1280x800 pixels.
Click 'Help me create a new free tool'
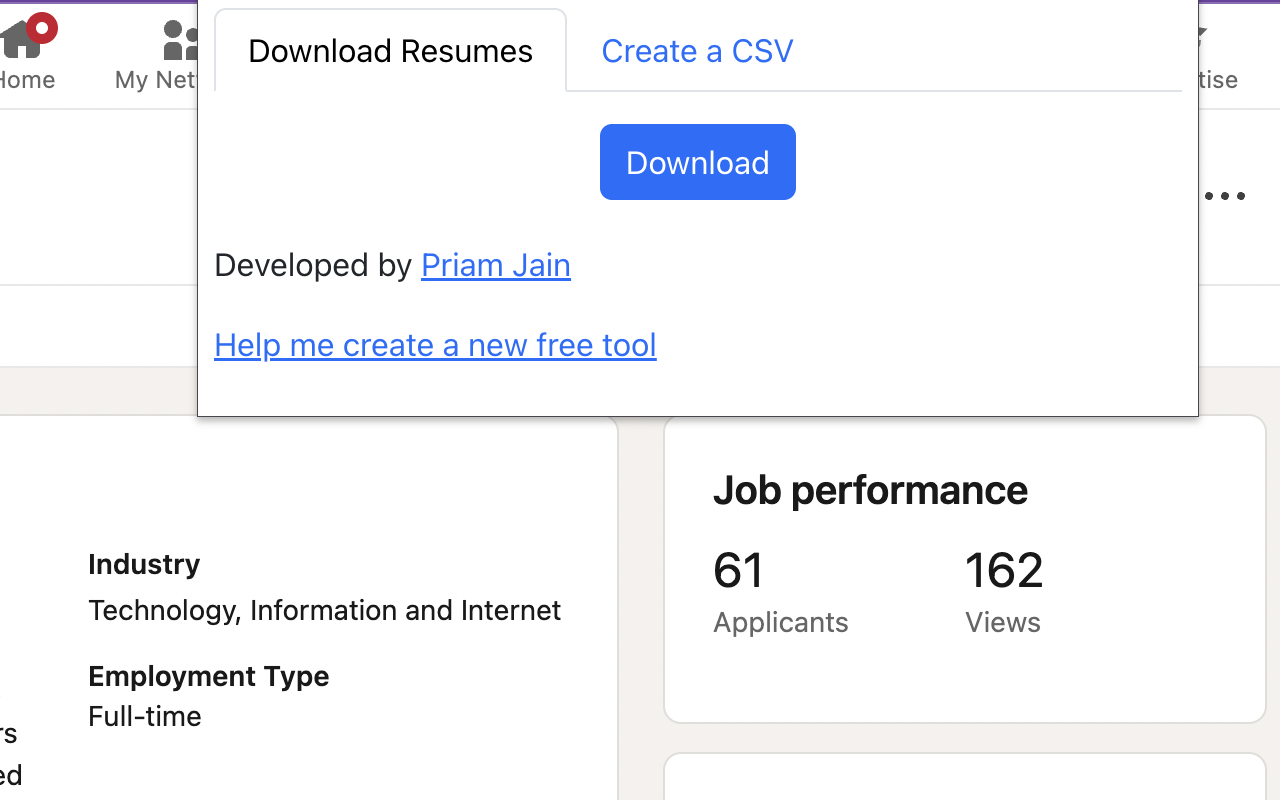[435, 344]
